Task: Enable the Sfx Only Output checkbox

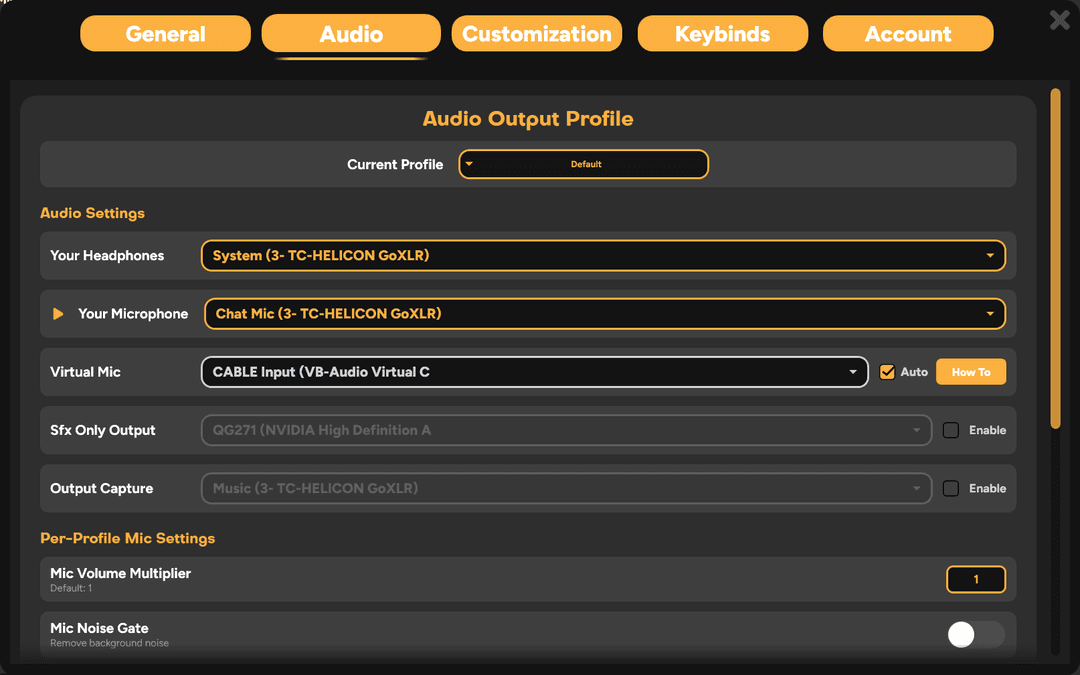Action: [950, 430]
